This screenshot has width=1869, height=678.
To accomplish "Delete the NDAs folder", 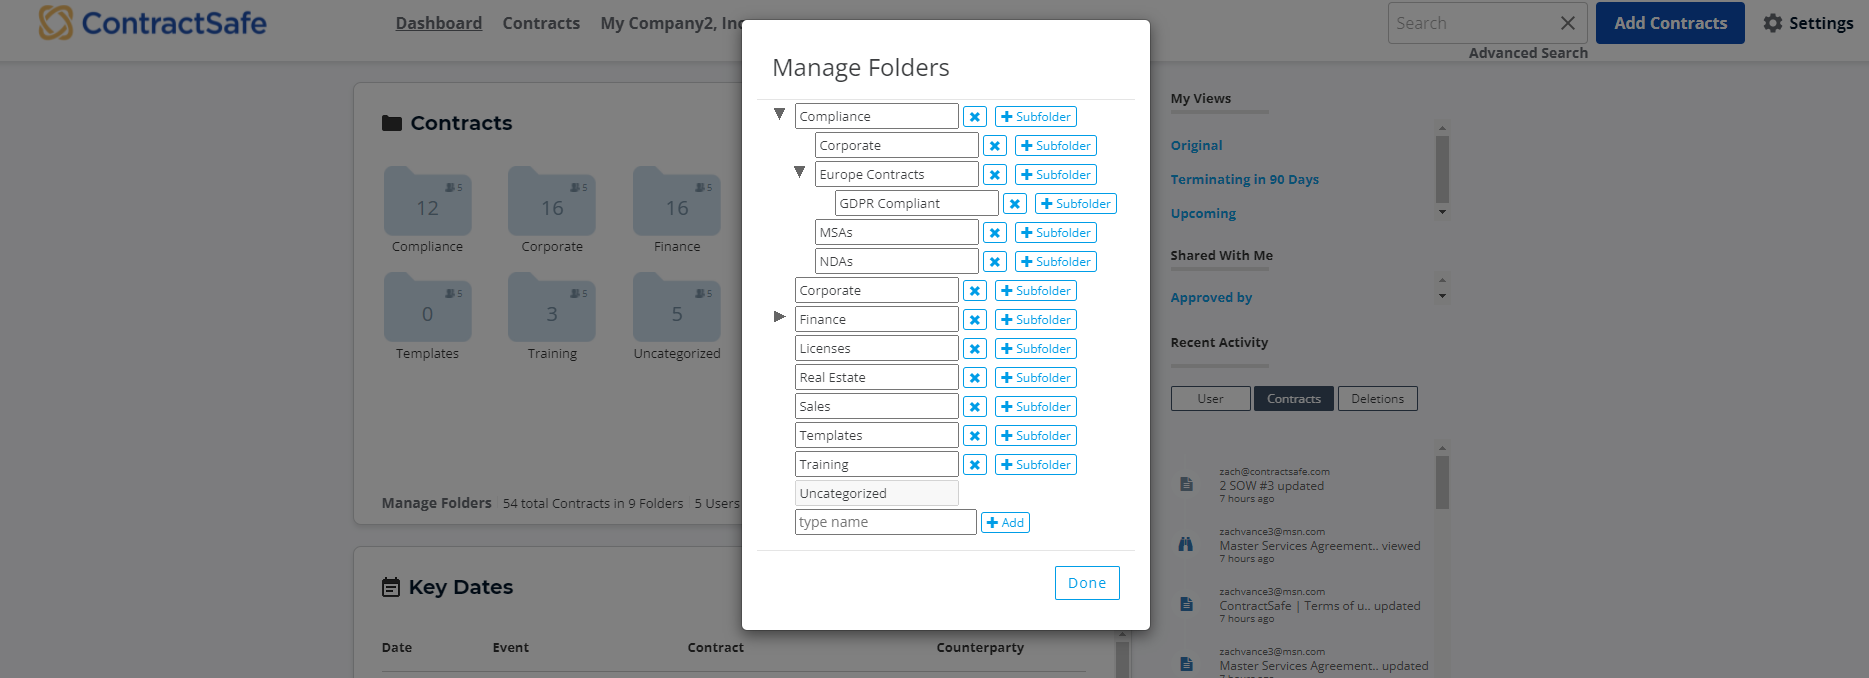I will coord(995,262).
